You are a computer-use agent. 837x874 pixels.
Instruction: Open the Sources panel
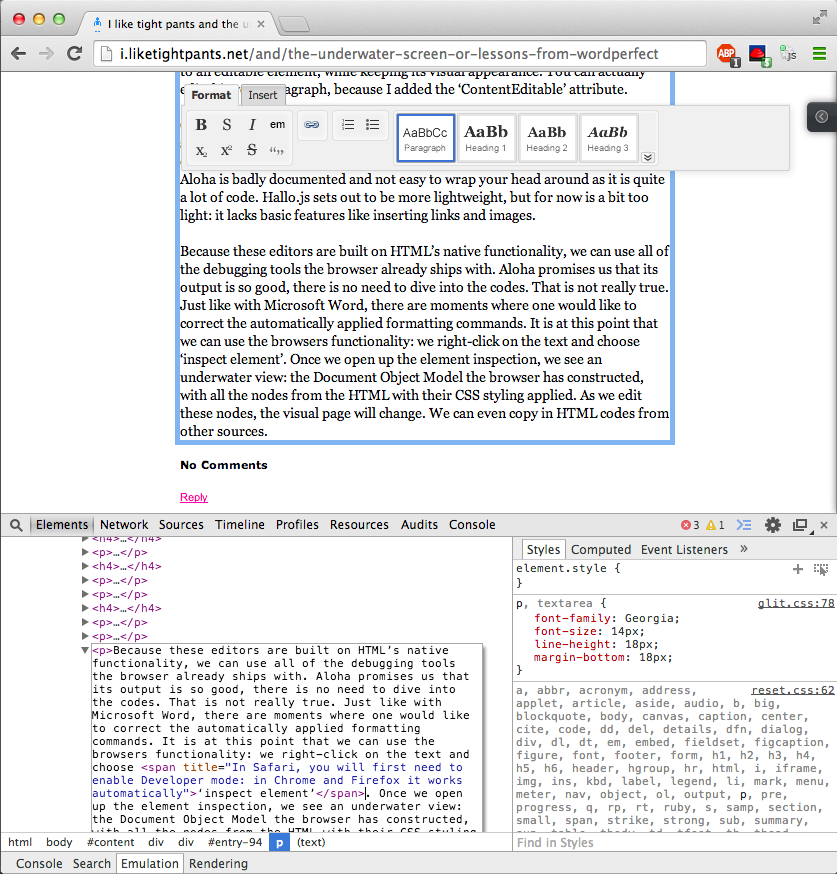point(181,525)
